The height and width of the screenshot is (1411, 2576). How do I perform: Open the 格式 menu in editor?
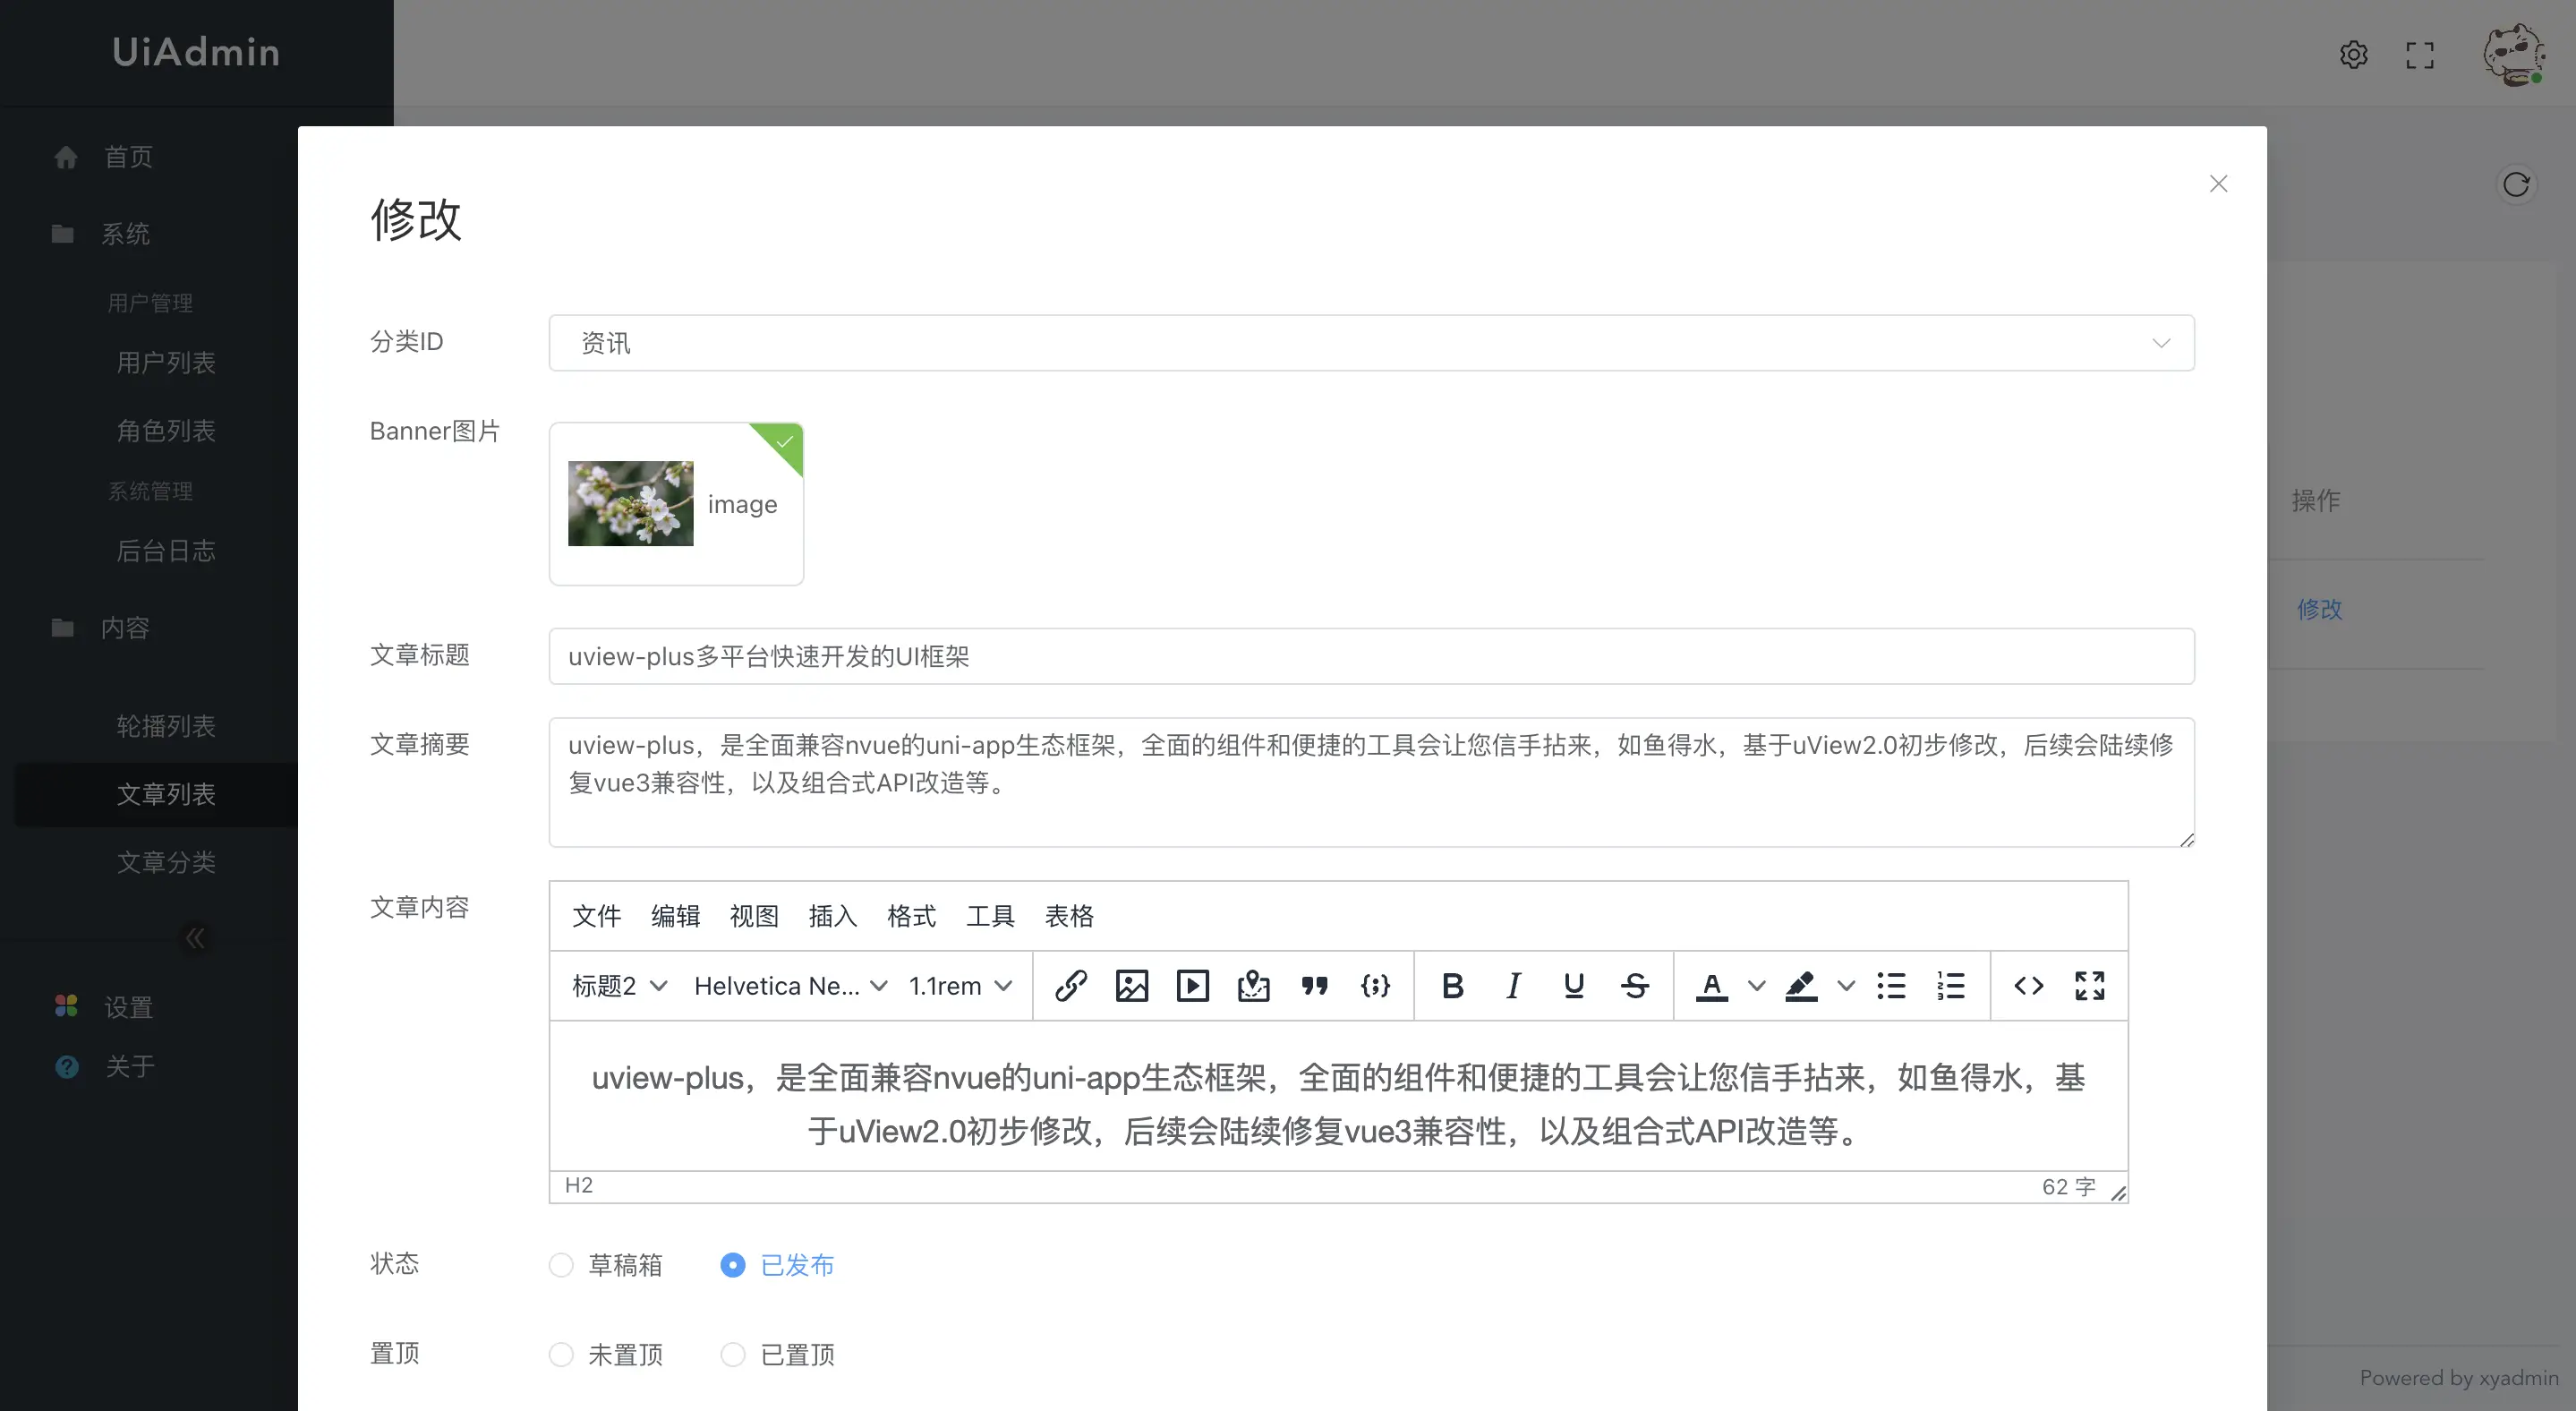[x=911, y=915]
